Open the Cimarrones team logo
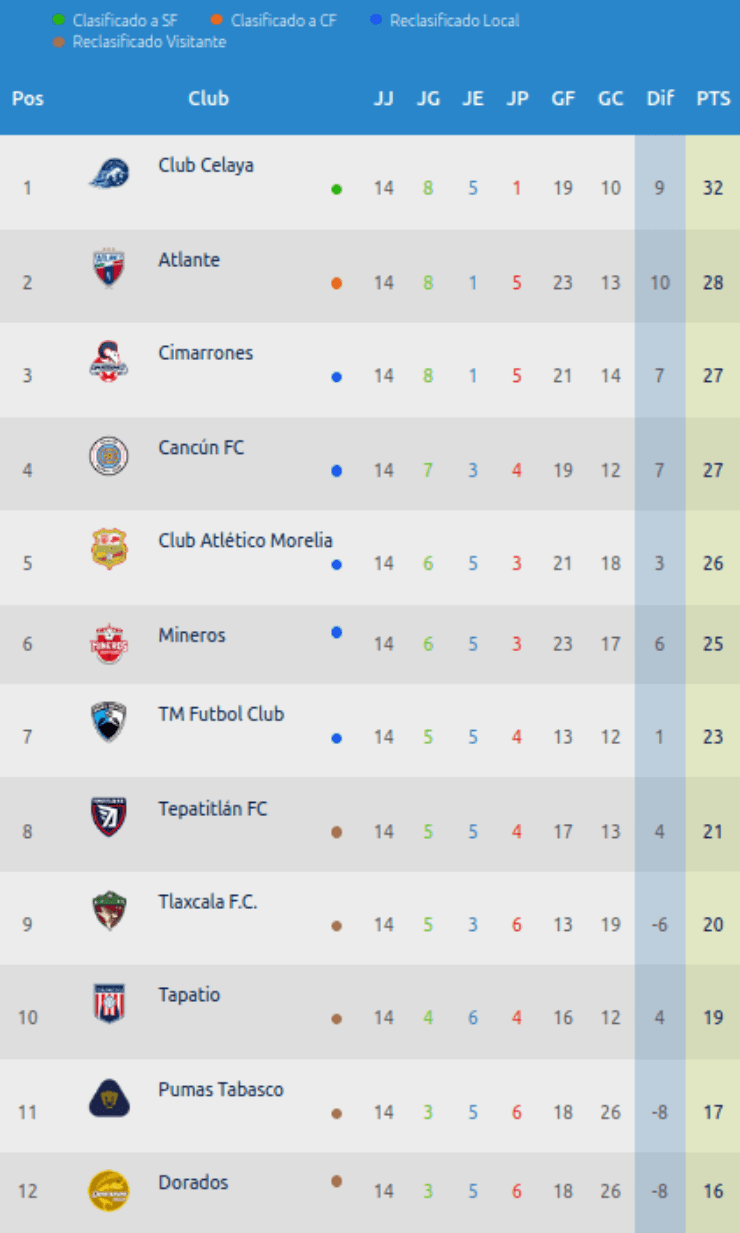 [109, 361]
